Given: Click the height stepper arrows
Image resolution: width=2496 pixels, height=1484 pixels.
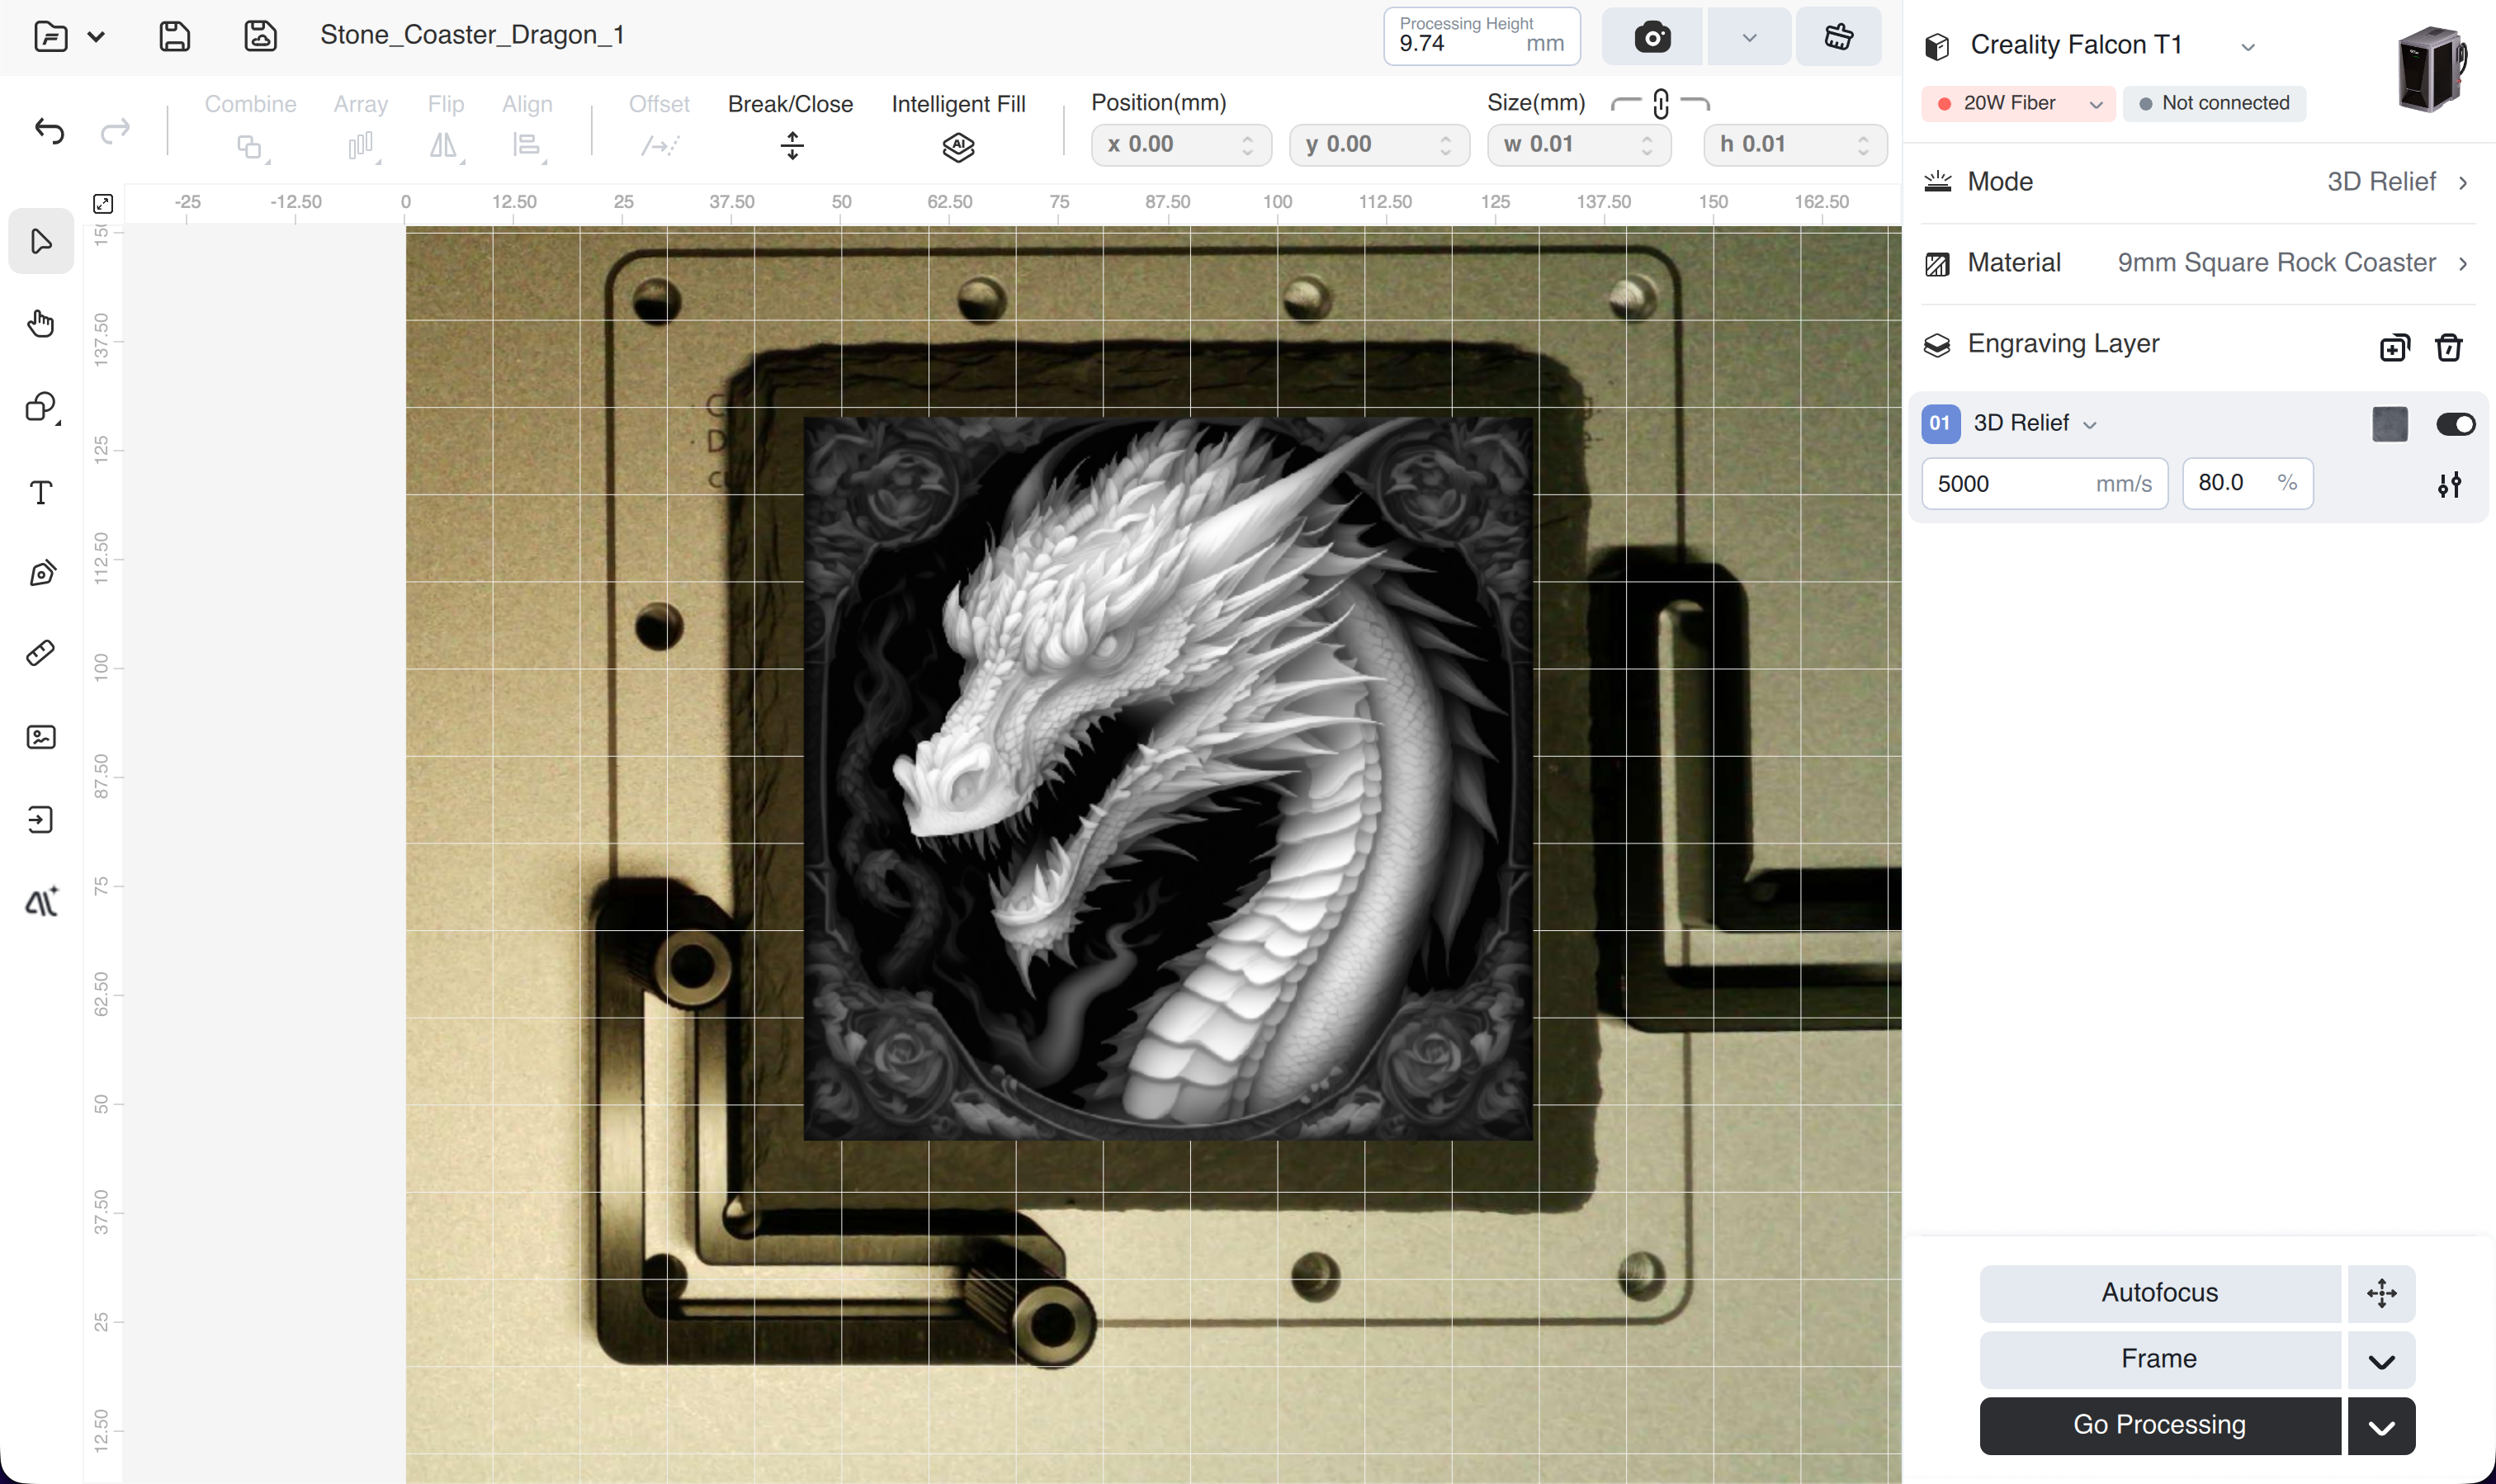Looking at the screenshot, I should pos(1863,146).
